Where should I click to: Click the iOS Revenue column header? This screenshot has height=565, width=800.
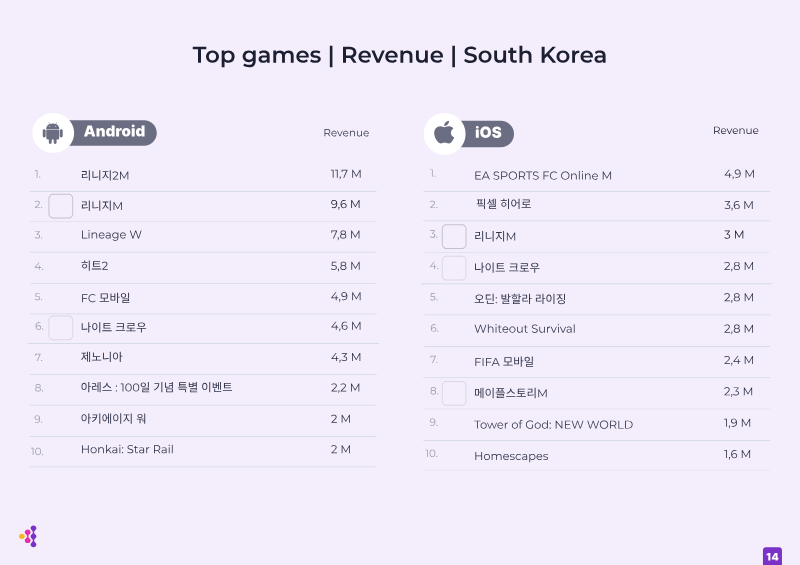[x=735, y=131]
